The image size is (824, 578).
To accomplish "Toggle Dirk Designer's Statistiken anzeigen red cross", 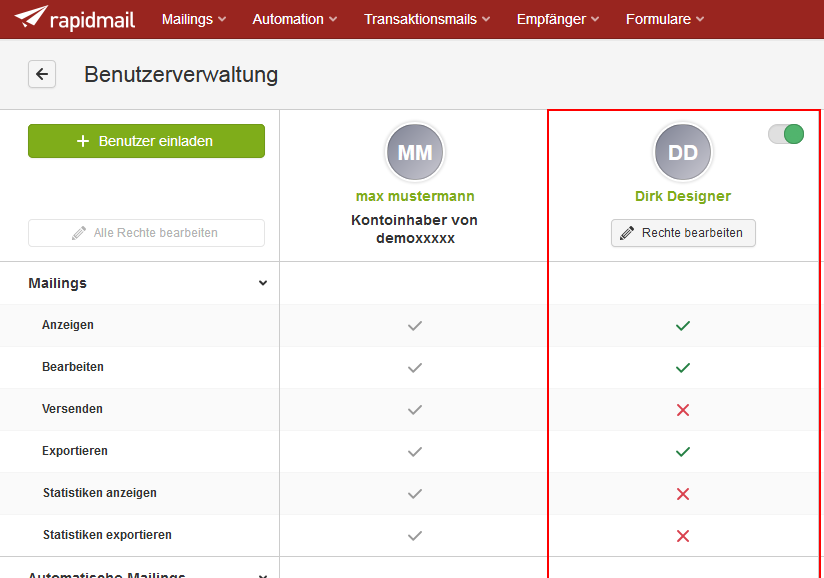I will (x=683, y=494).
